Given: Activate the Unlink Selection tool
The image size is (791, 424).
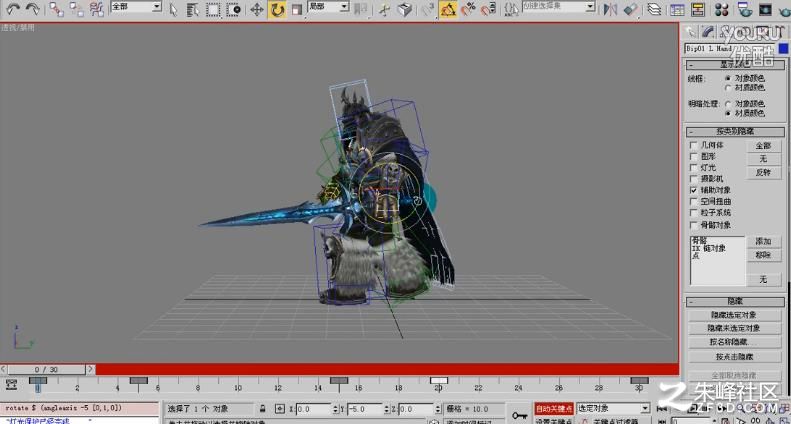Looking at the screenshot, I should [77, 9].
